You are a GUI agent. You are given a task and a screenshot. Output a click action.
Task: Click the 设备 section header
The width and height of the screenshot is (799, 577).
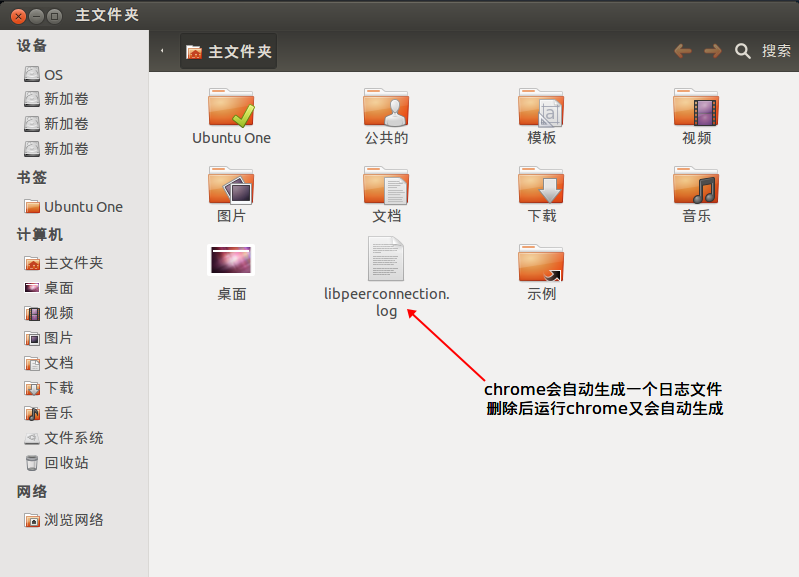click(x=32, y=46)
